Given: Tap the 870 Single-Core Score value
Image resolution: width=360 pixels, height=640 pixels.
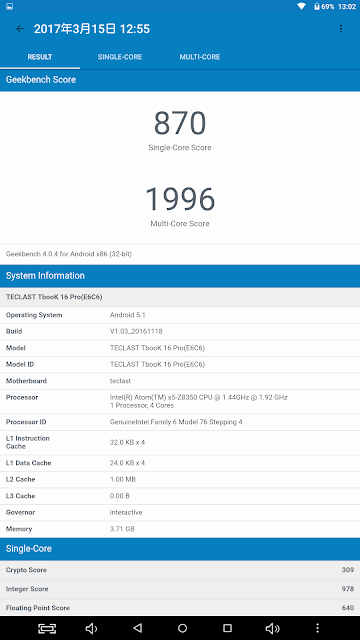Looking at the screenshot, I should coord(180,123).
